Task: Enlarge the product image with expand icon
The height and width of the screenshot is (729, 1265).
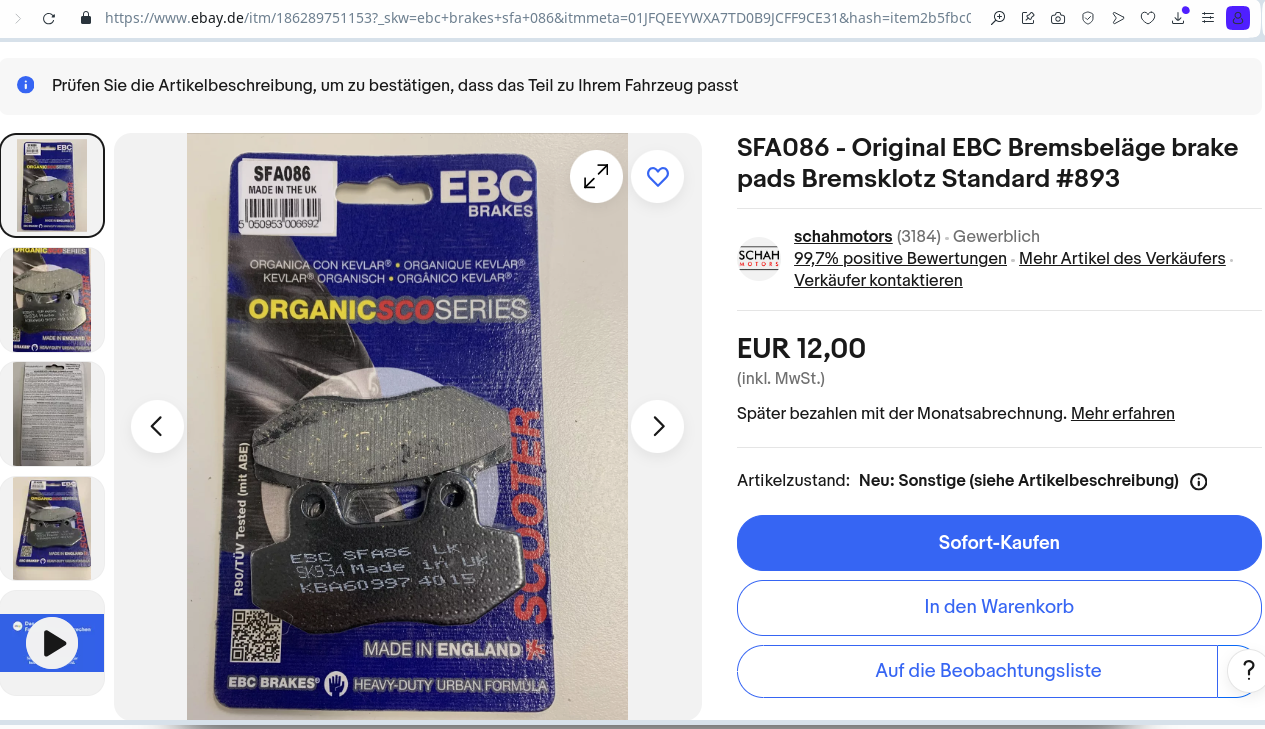Action: coord(596,177)
